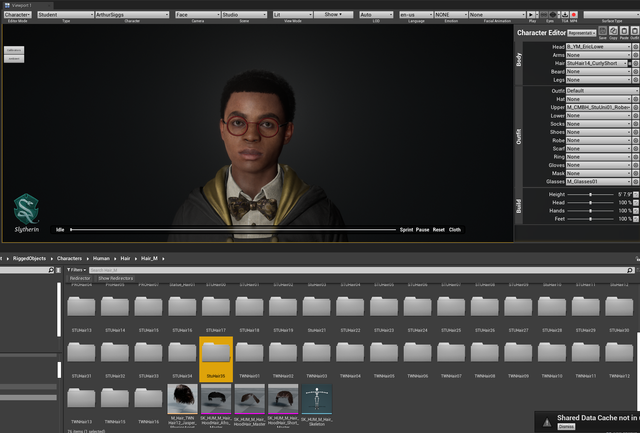Screen dimensions: 640x433
Task: Click the reset box beside Hands scale
Action: pos(636,211)
